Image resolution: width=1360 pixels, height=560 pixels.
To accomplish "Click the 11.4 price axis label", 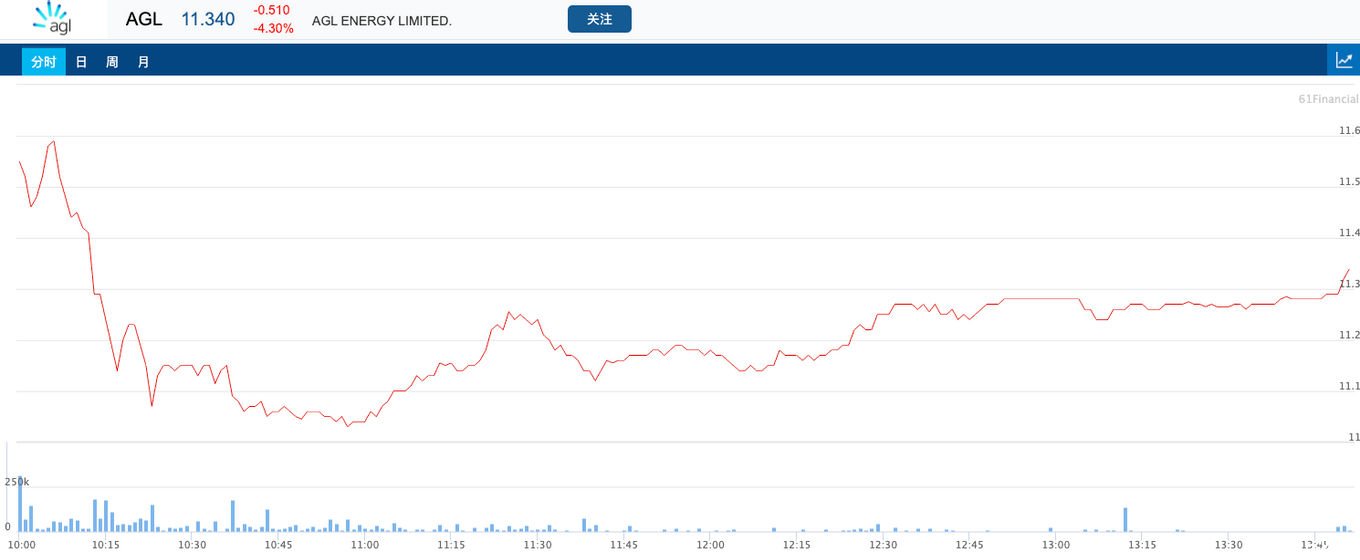I will [x=1349, y=233].
